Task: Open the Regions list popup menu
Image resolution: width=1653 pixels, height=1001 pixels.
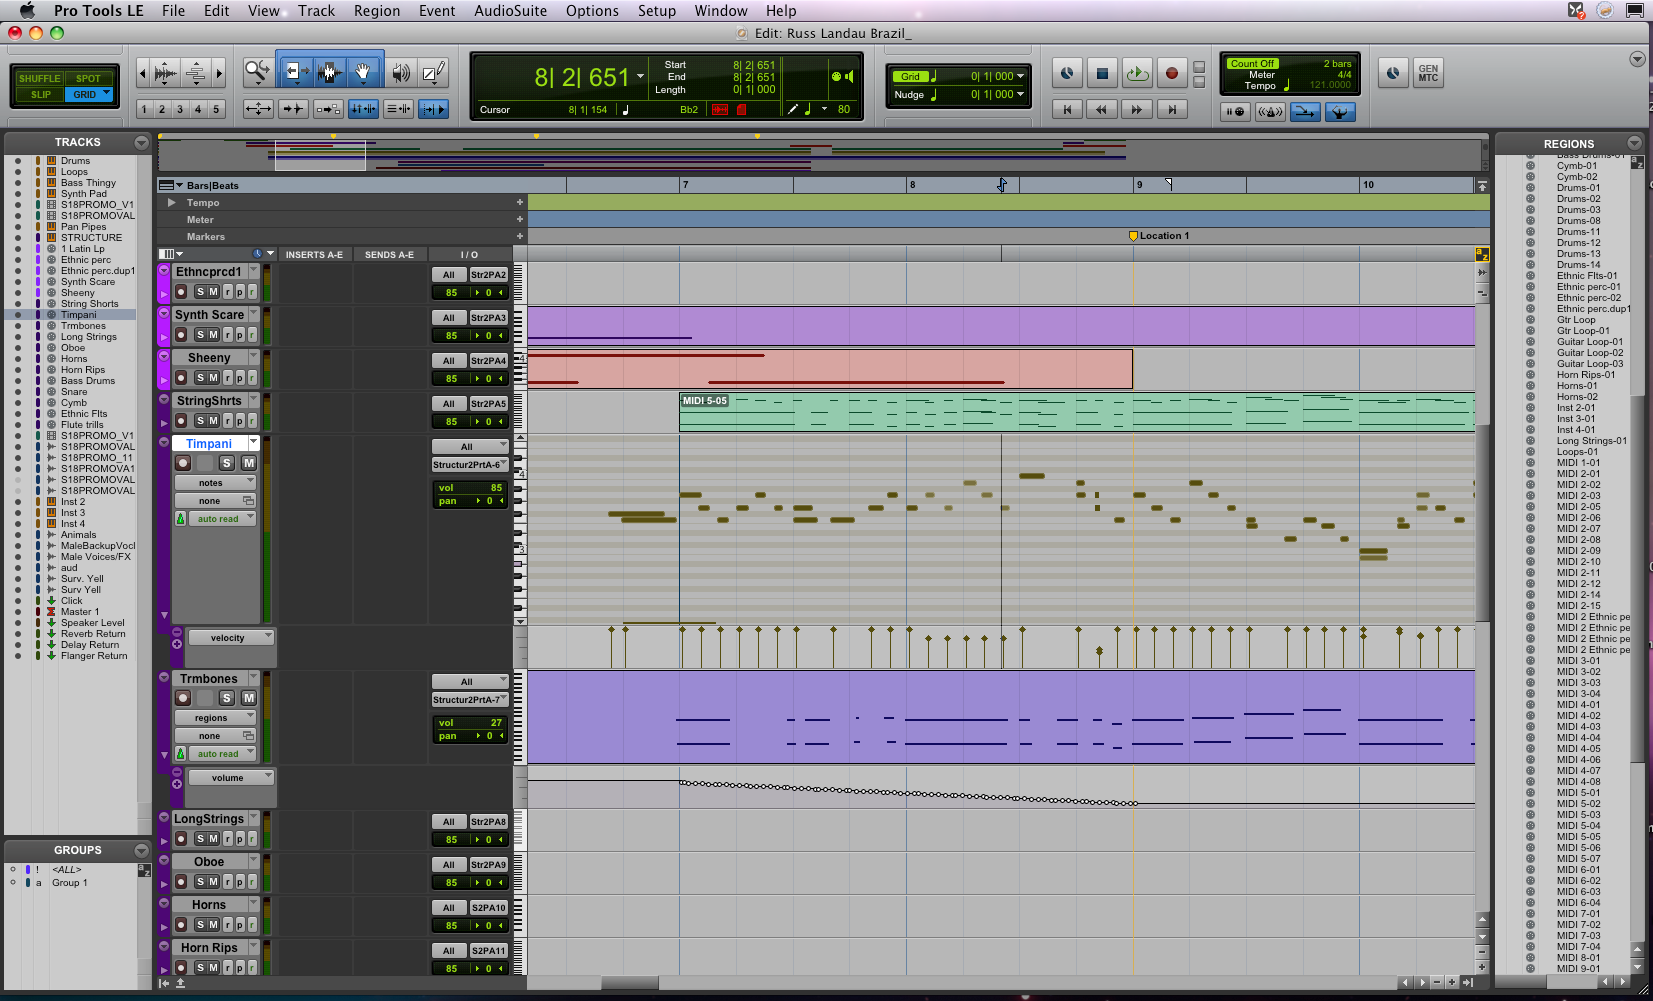Action: [1634, 143]
